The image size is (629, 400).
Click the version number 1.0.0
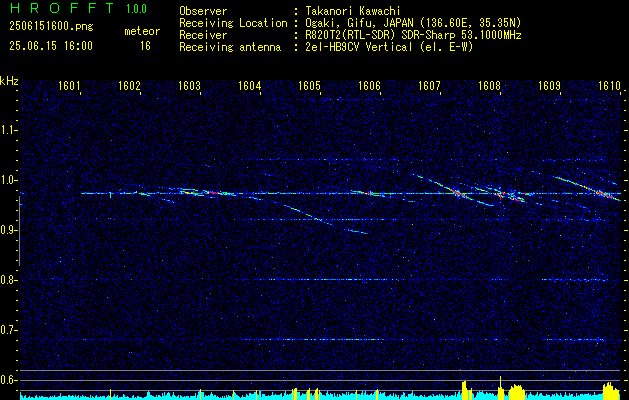click(x=136, y=9)
